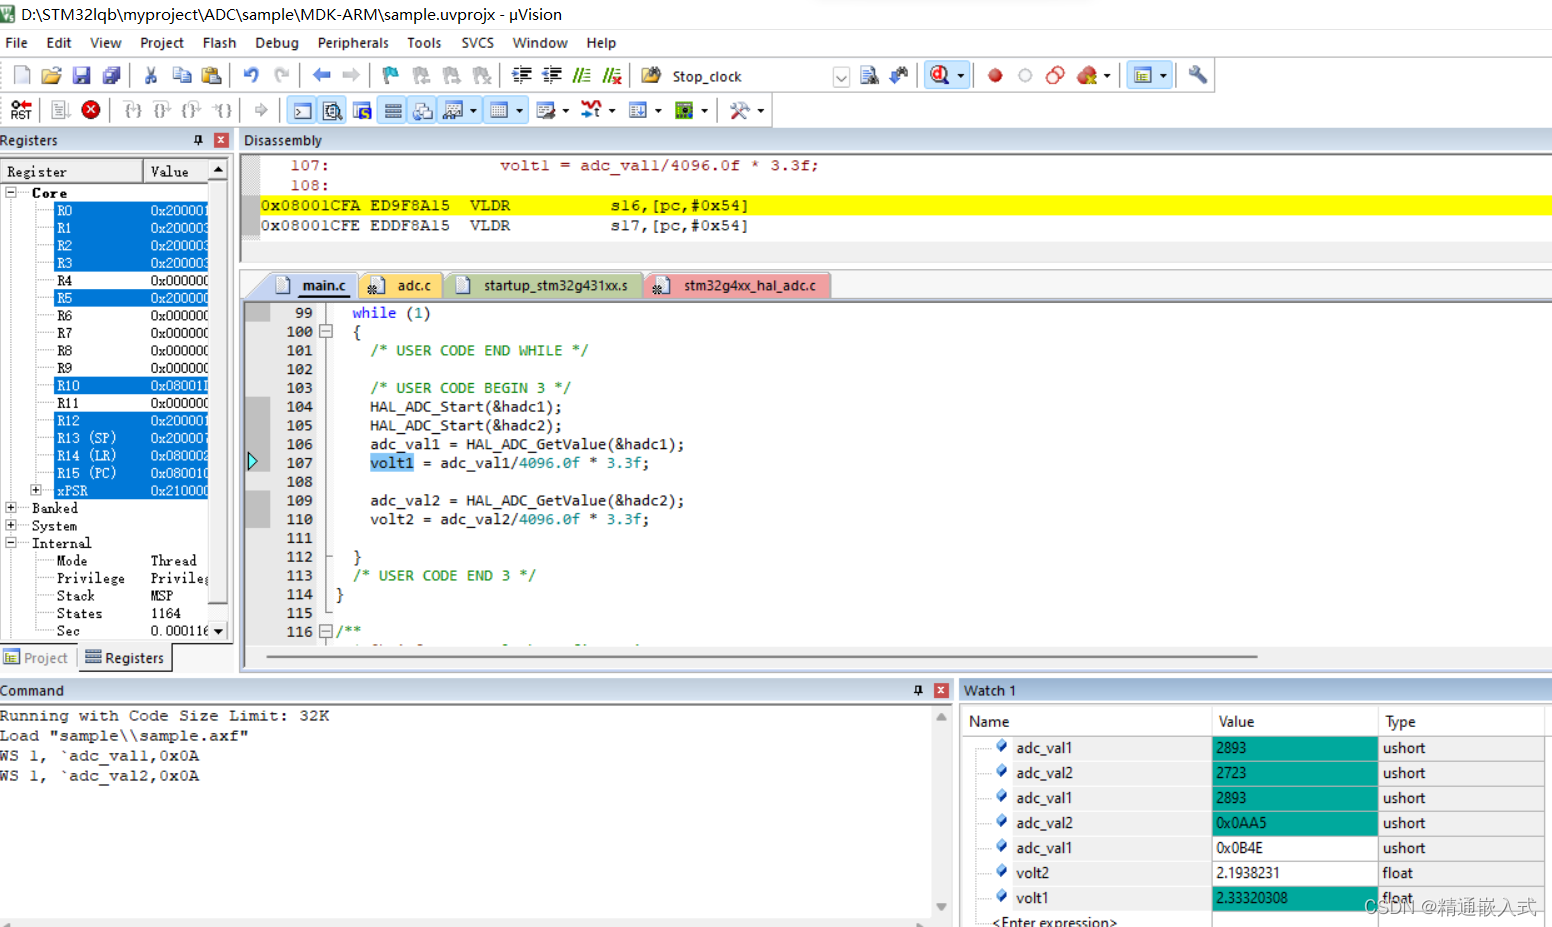This screenshot has height=927, width=1552.
Task: Expand the Banked register group
Action: tap(11, 508)
